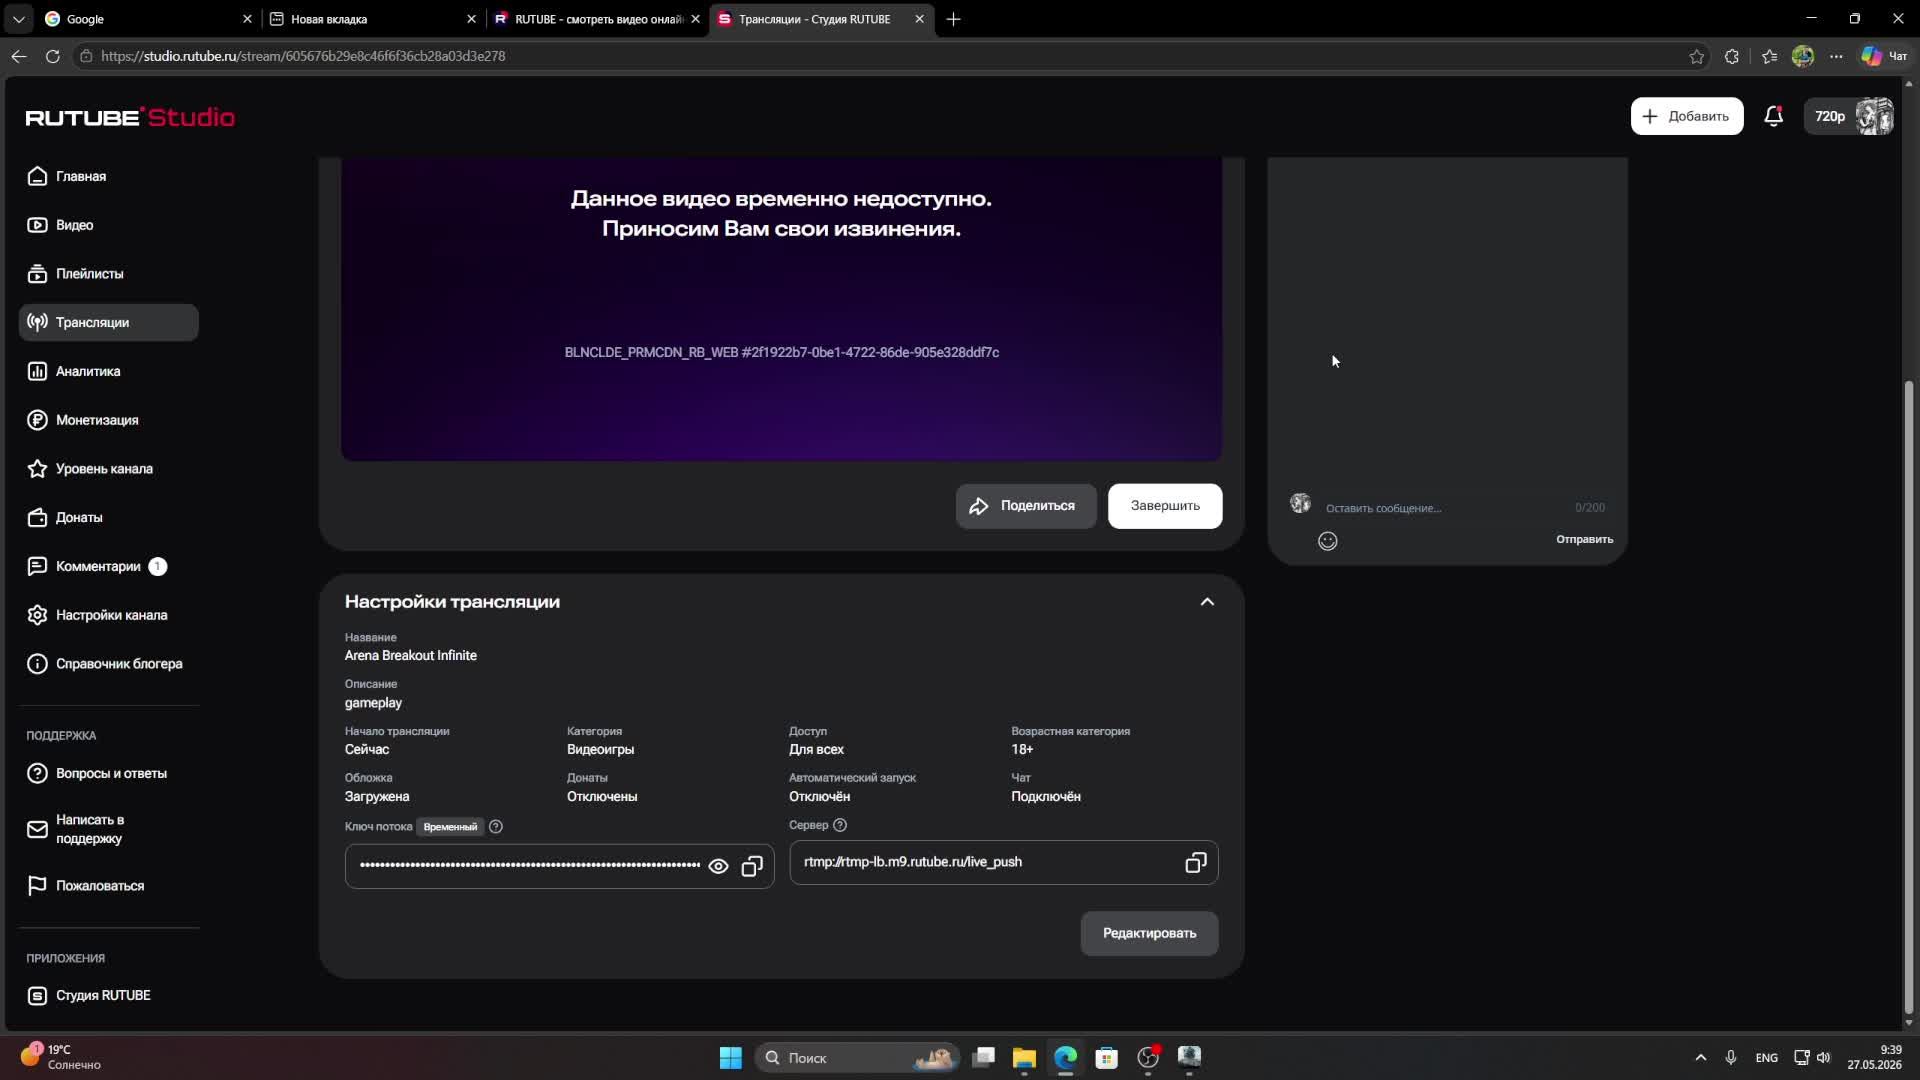Show help for Сервер
Image resolution: width=1920 pixels, height=1080 pixels.
tap(840, 826)
